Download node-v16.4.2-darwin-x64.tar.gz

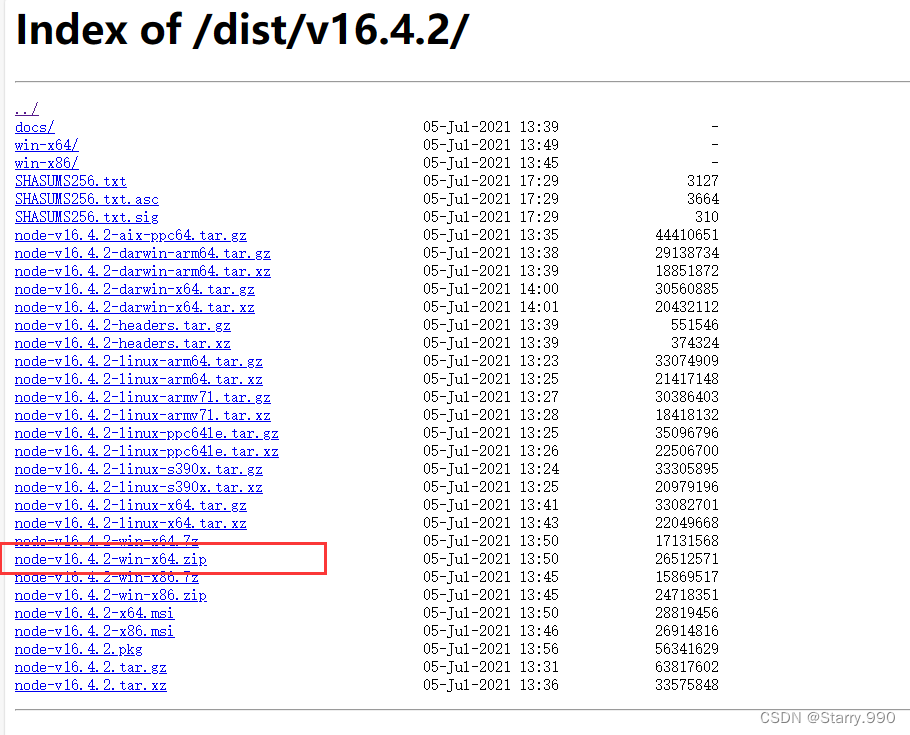point(135,289)
